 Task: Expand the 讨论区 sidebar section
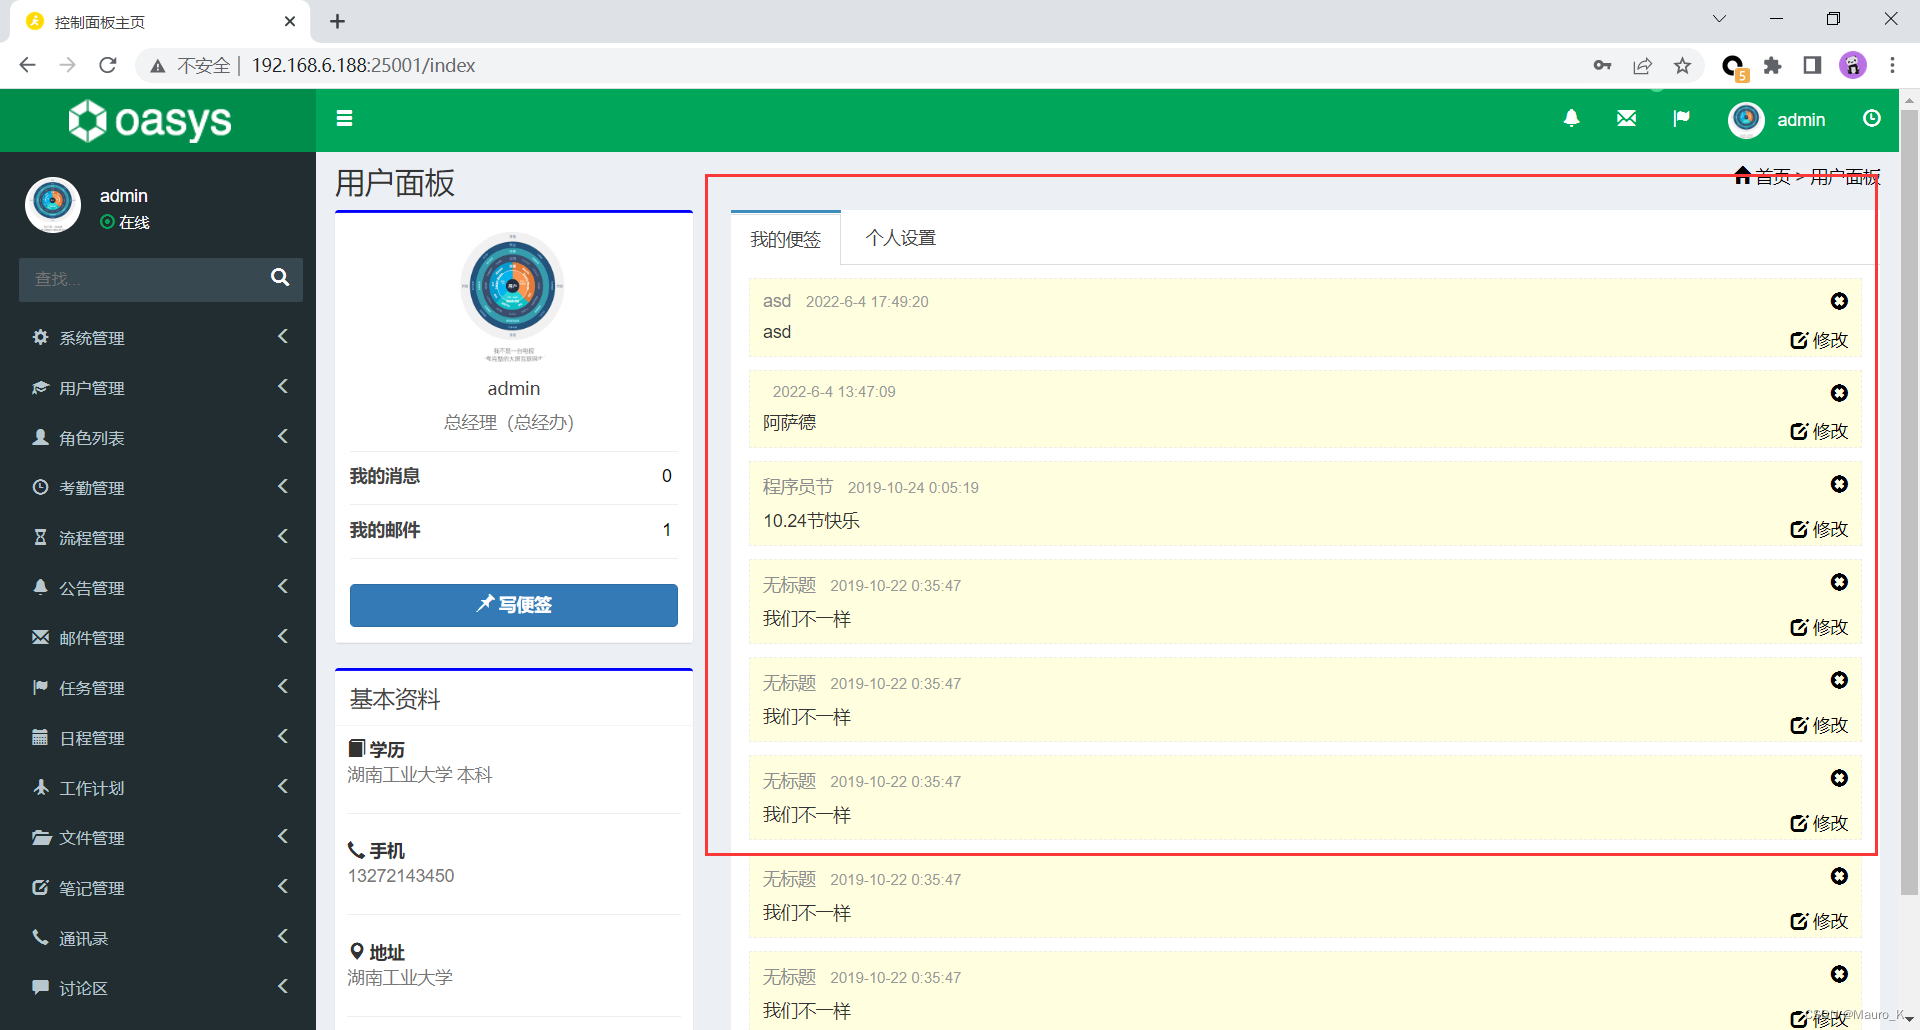point(80,988)
